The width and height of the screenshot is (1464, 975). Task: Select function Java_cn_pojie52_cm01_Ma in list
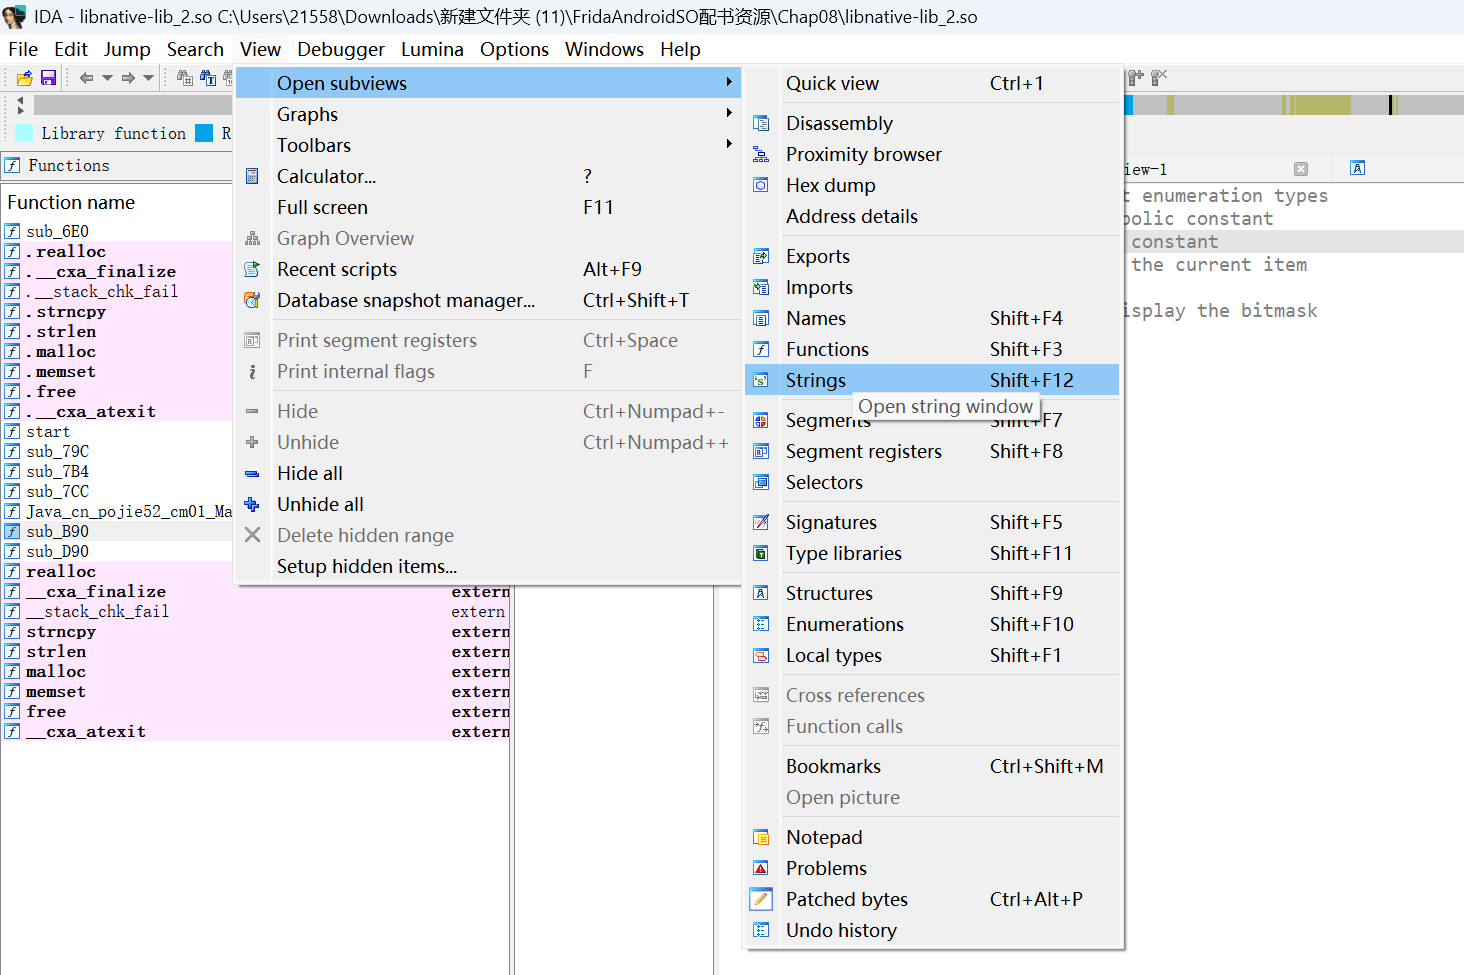(117, 511)
